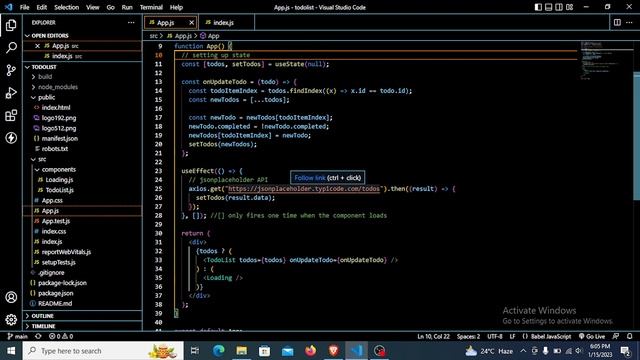
Task: Open the Help menu
Action: pyautogui.click(x=176, y=7)
